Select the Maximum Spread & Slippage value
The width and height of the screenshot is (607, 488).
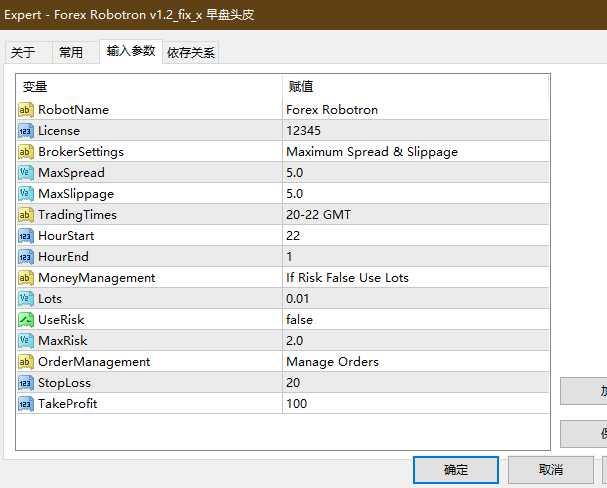tap(372, 152)
